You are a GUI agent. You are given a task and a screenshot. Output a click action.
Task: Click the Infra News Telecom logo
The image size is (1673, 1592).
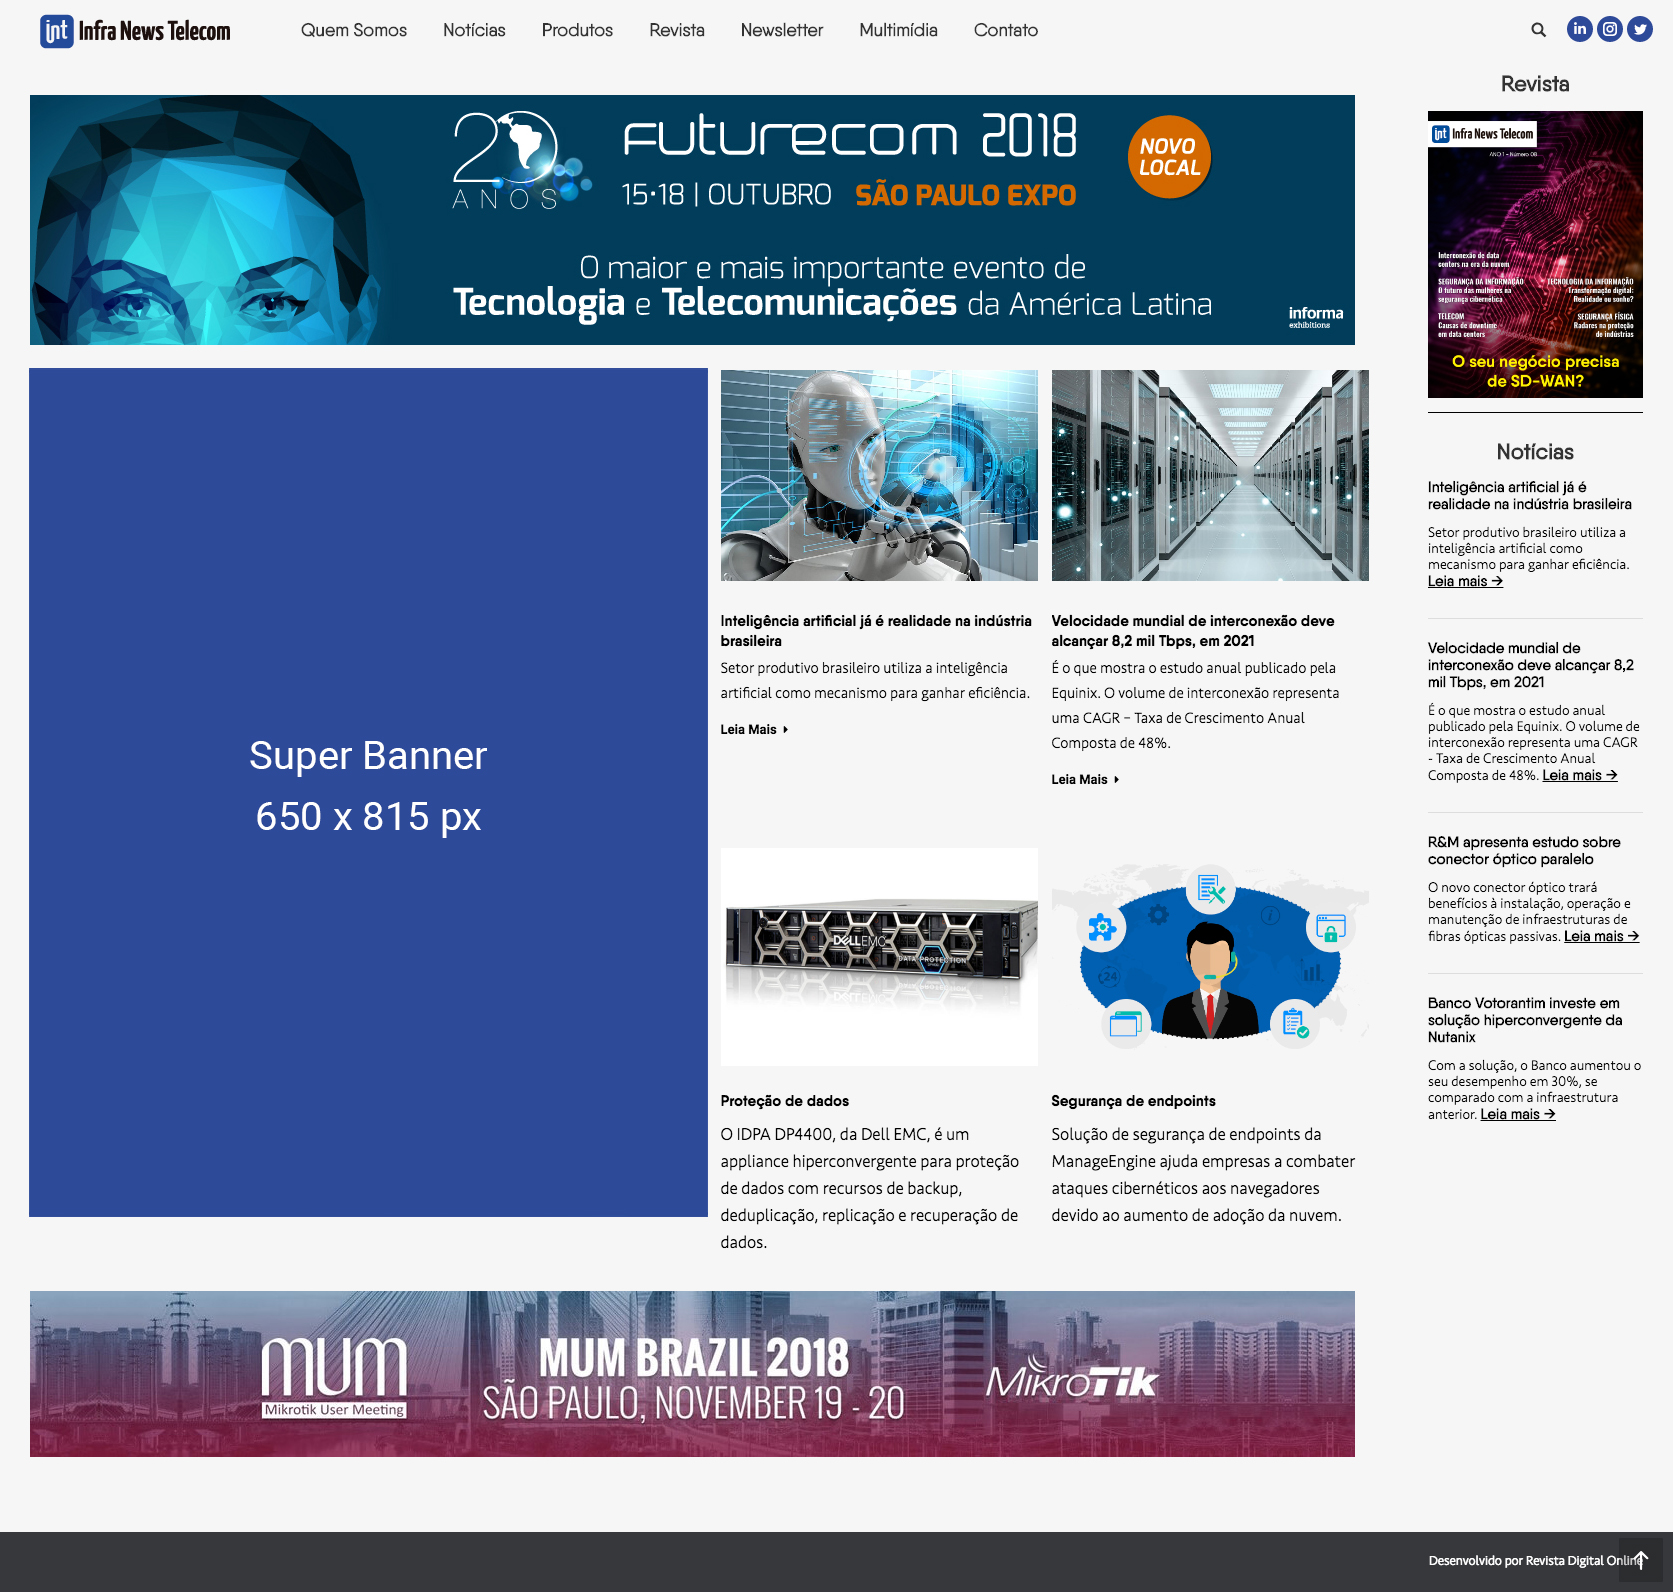[x=135, y=31]
